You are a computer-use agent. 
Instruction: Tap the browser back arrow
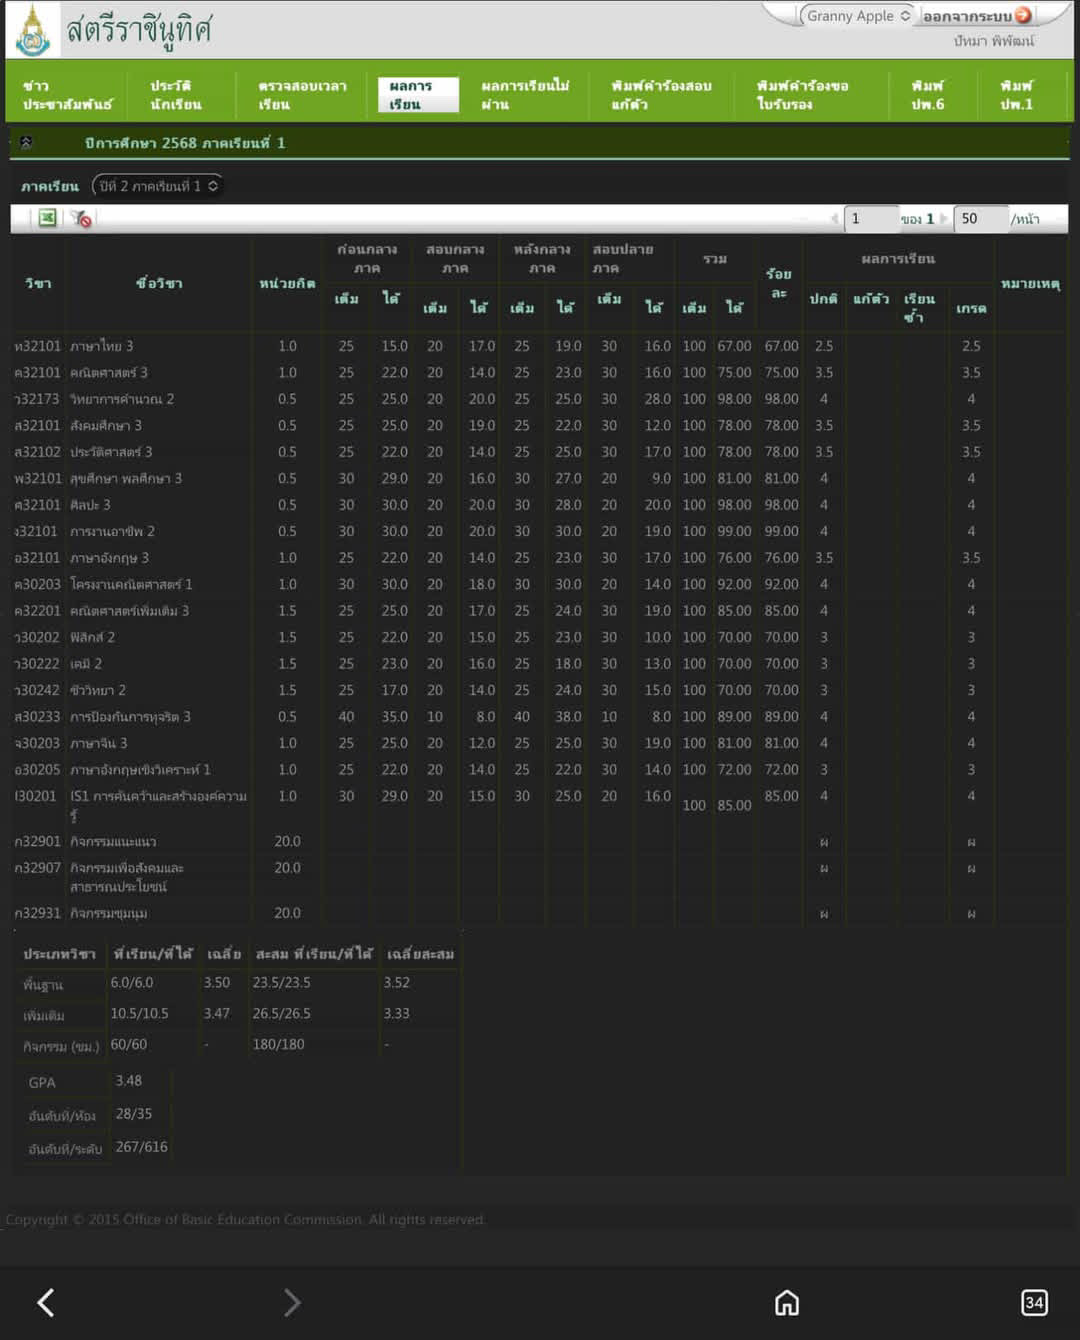pos(46,1302)
